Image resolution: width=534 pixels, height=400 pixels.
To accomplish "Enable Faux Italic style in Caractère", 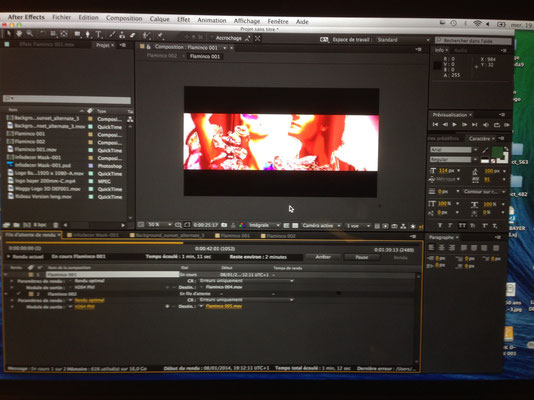I will pos(450,225).
